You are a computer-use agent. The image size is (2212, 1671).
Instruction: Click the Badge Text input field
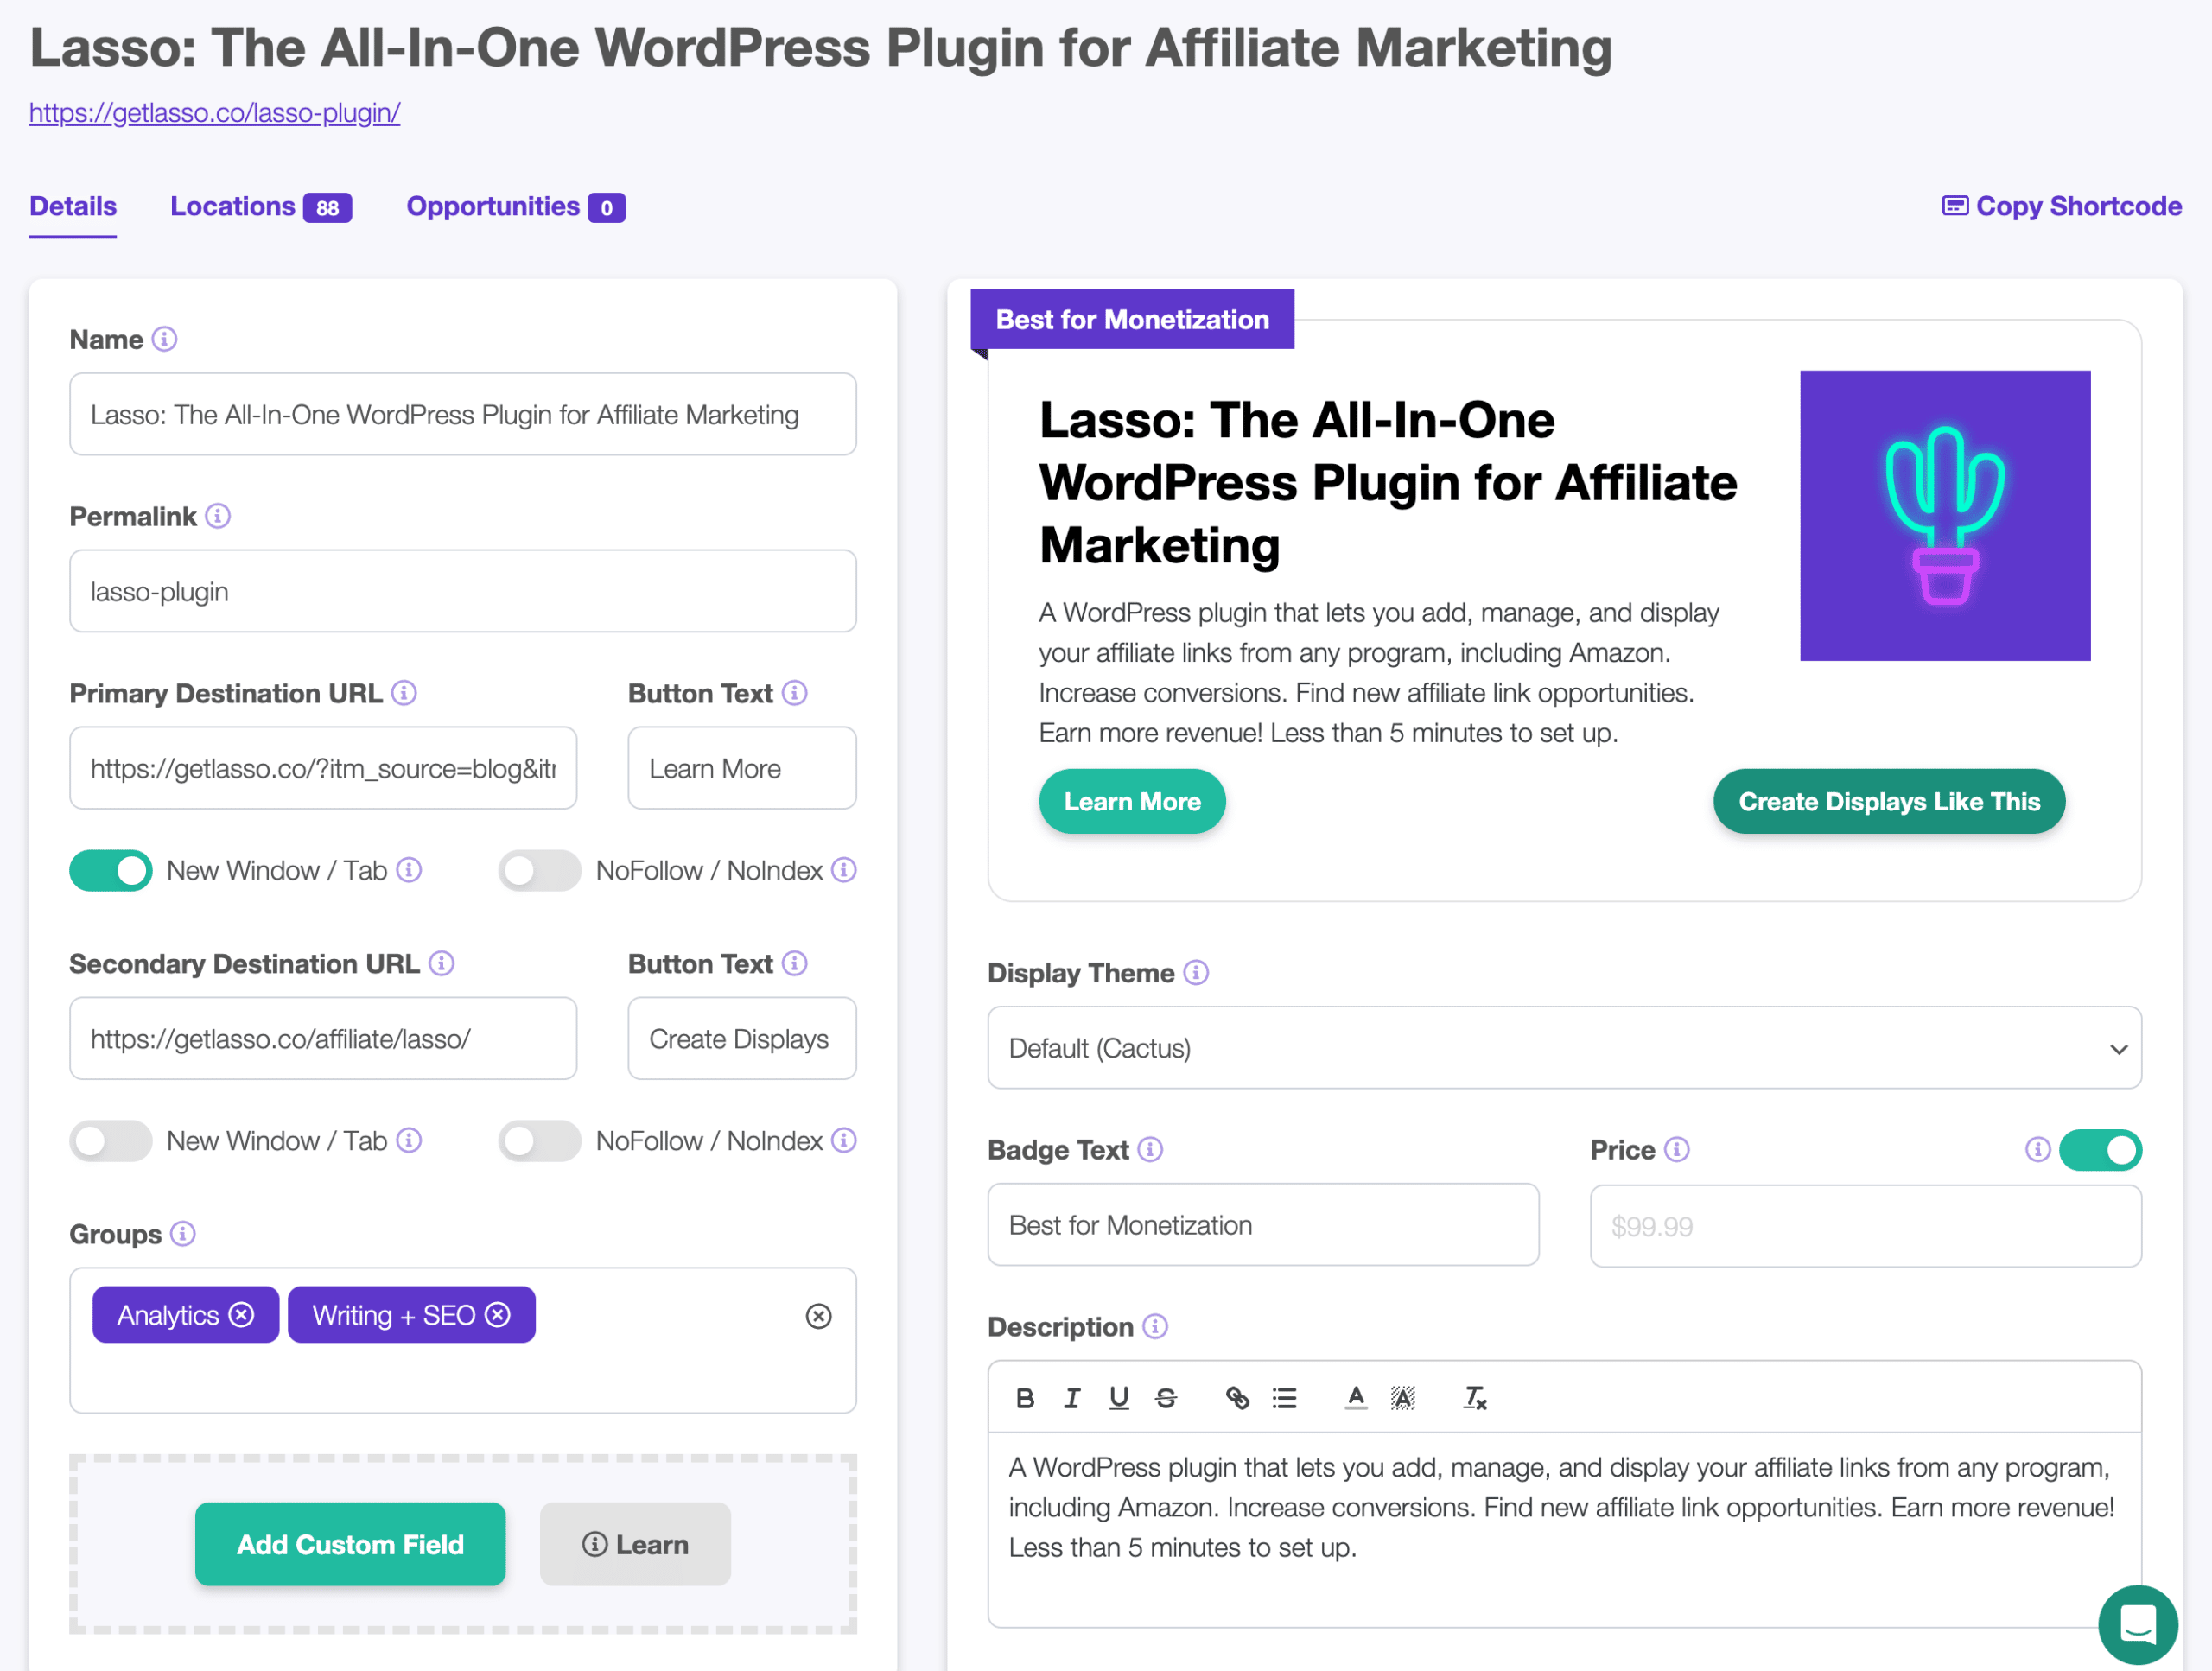pos(1263,1225)
